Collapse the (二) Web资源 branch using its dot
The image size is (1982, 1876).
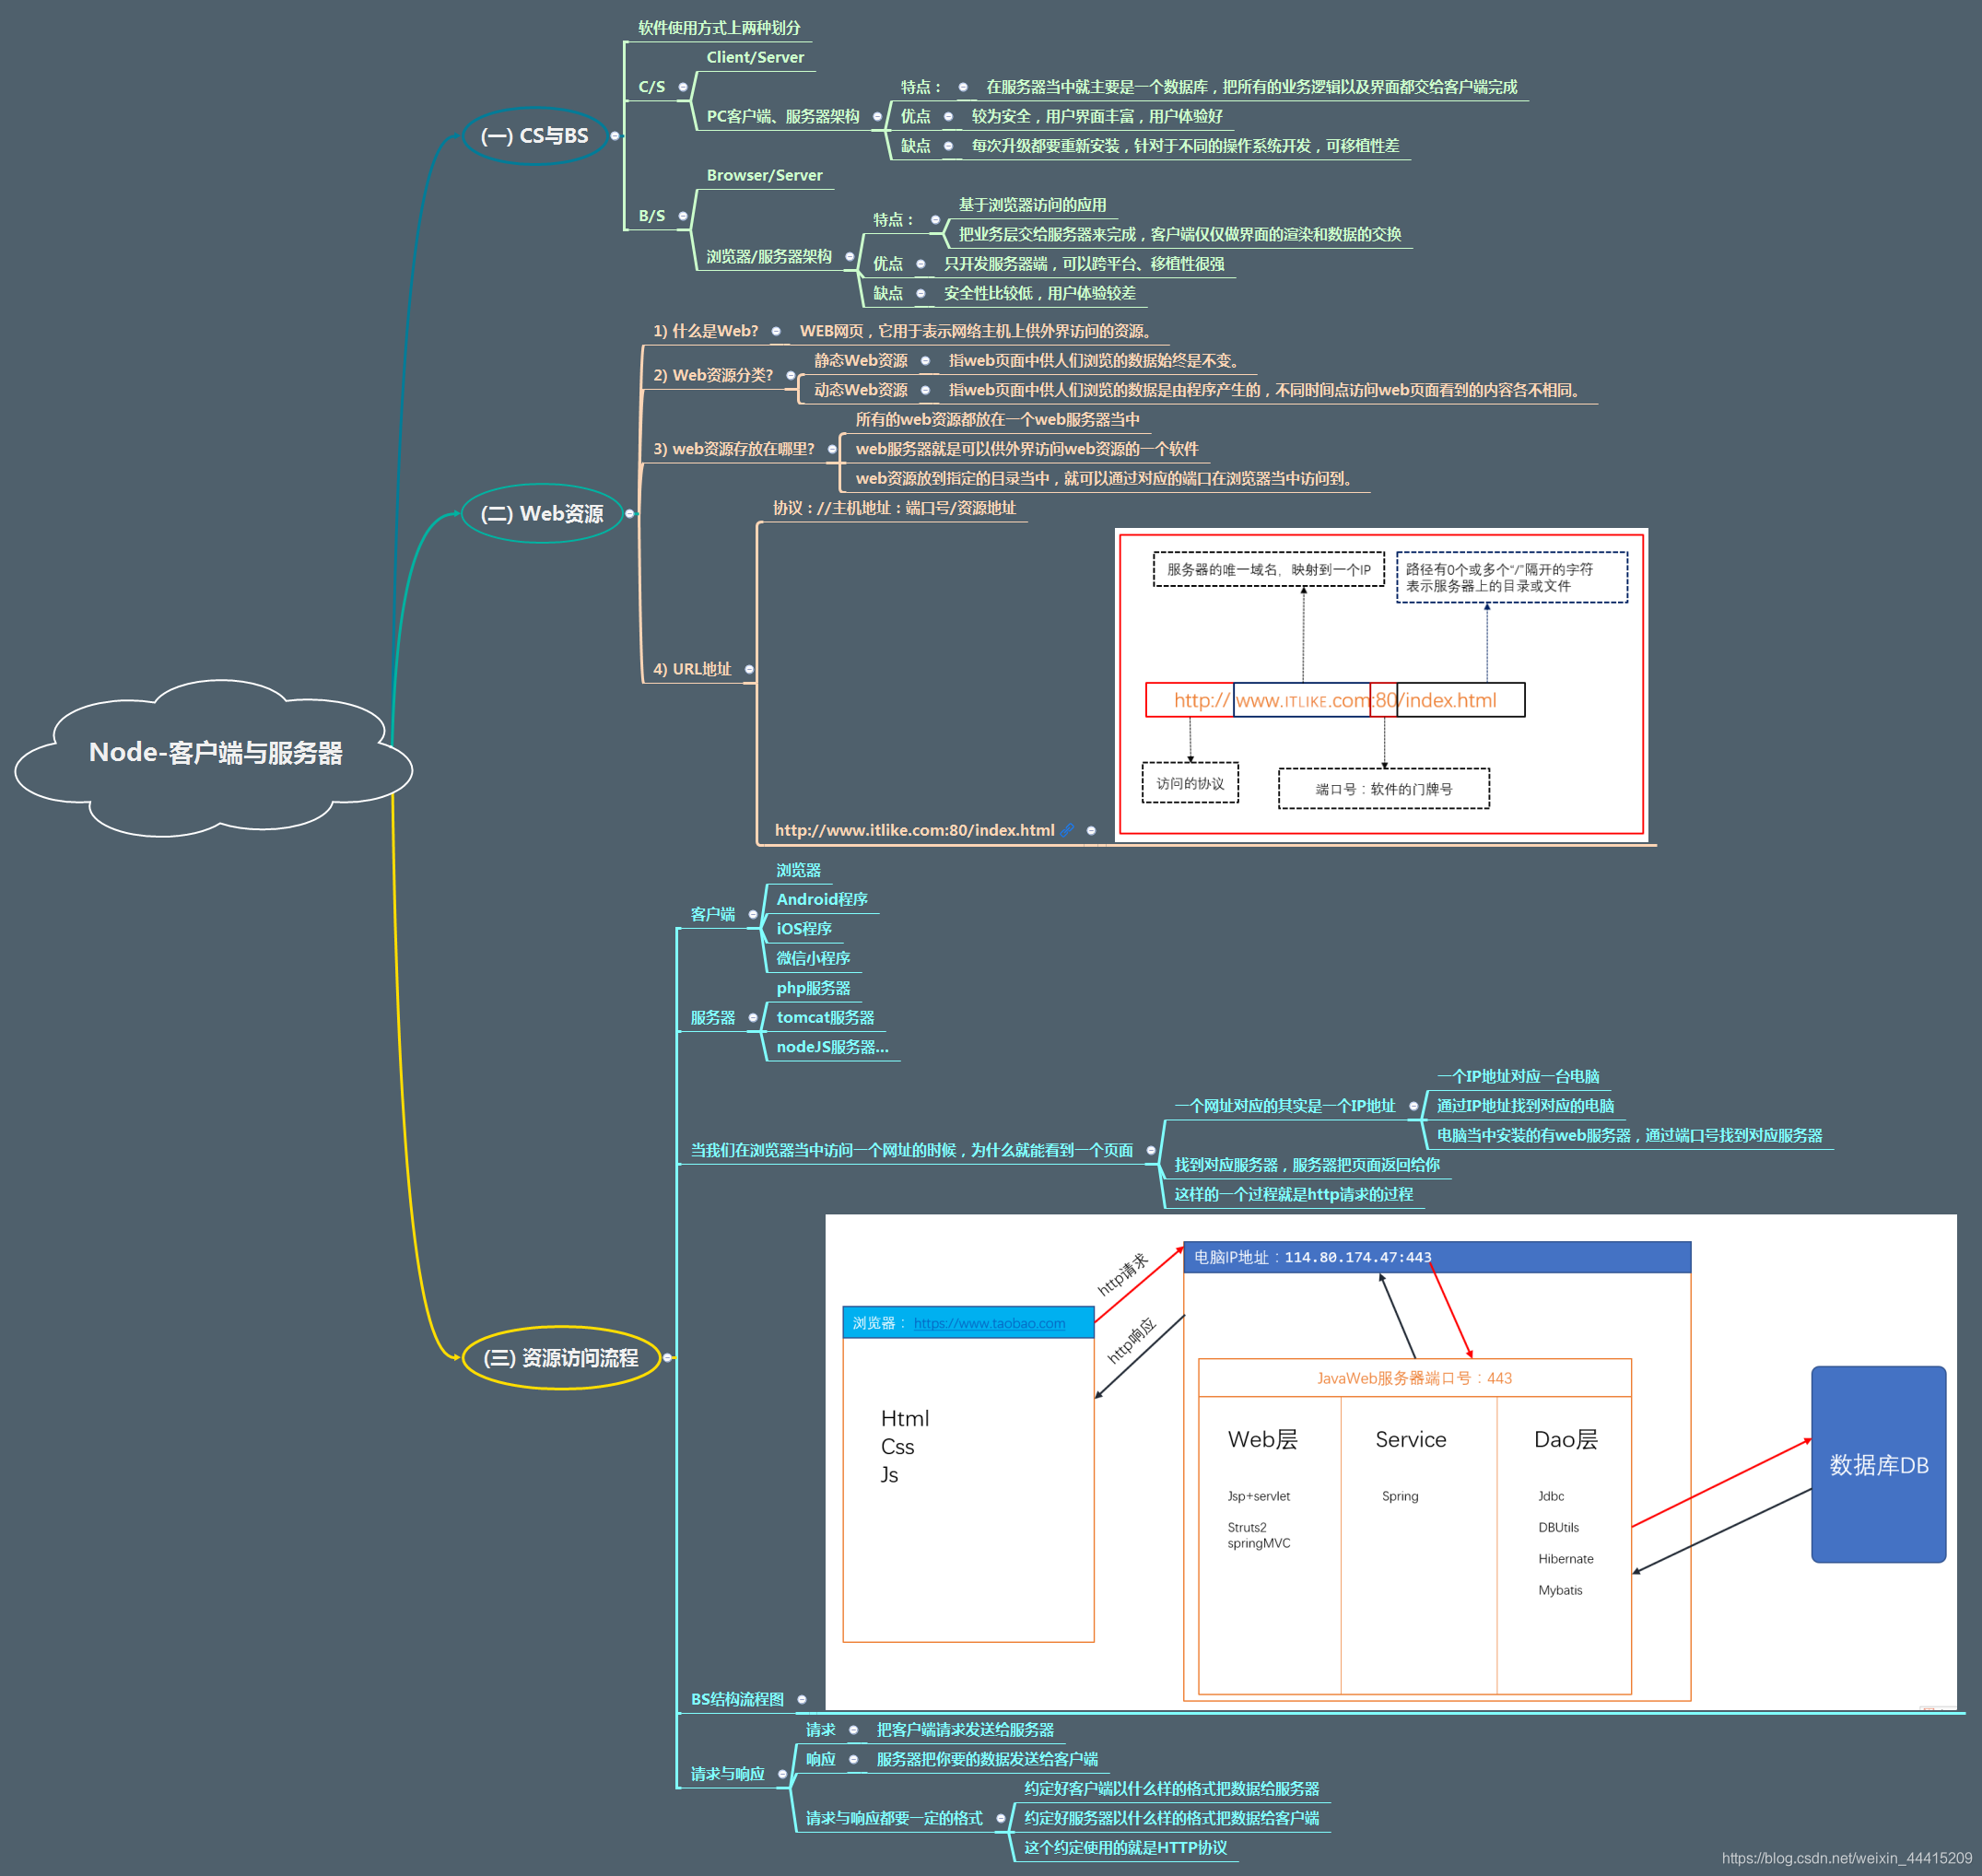(x=630, y=514)
